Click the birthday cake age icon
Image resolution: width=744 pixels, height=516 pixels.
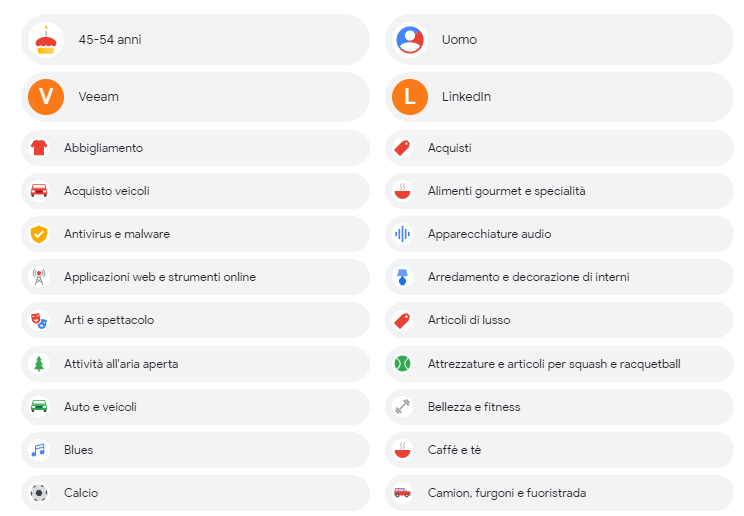pos(46,40)
